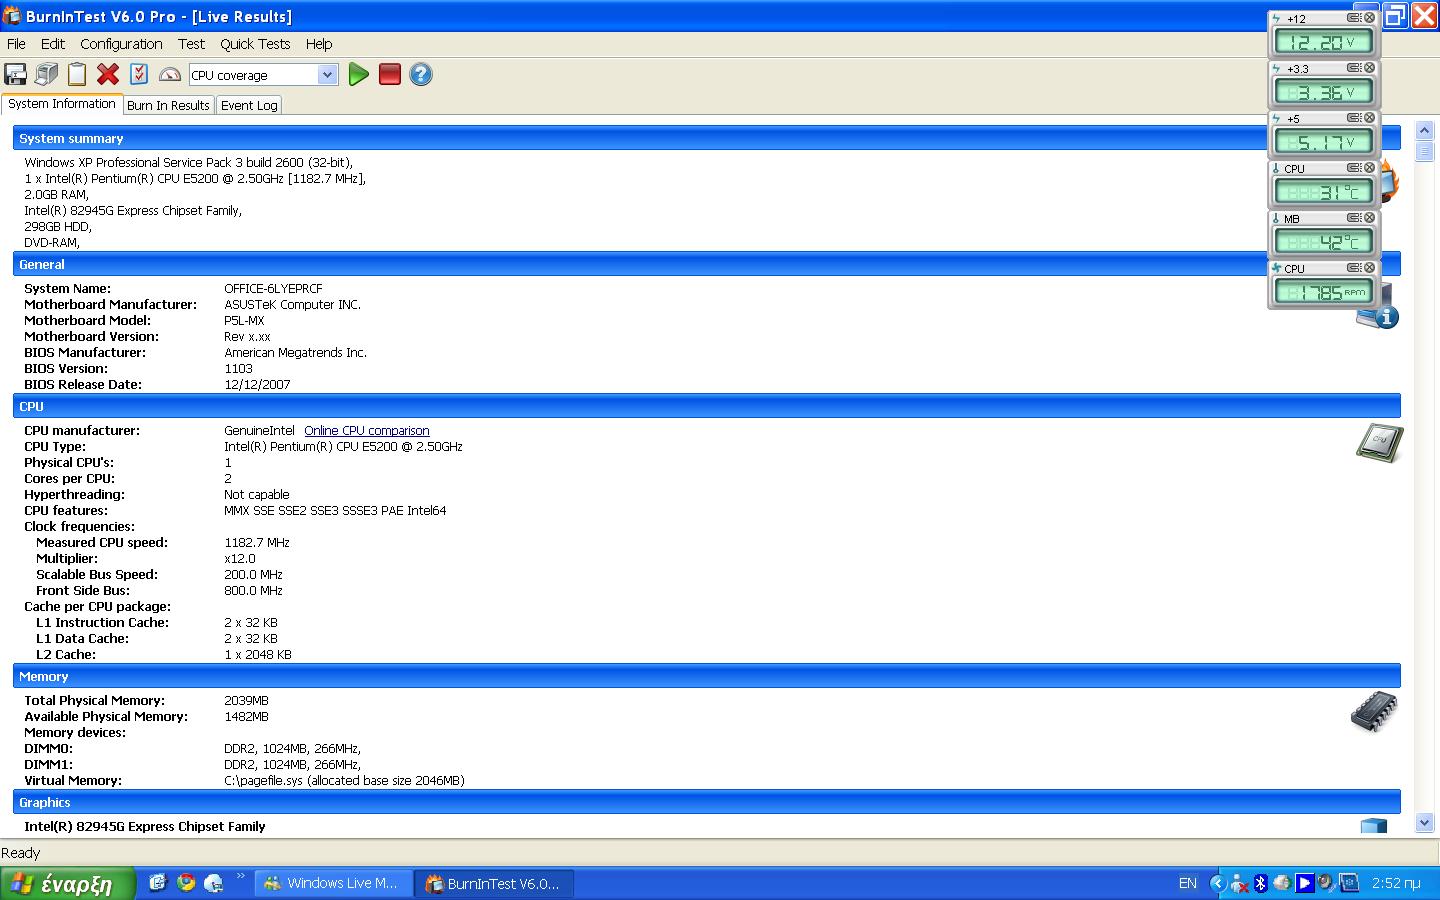Open settings of the CPU fan RPM gadget
The width and height of the screenshot is (1440, 900).
point(1354,268)
